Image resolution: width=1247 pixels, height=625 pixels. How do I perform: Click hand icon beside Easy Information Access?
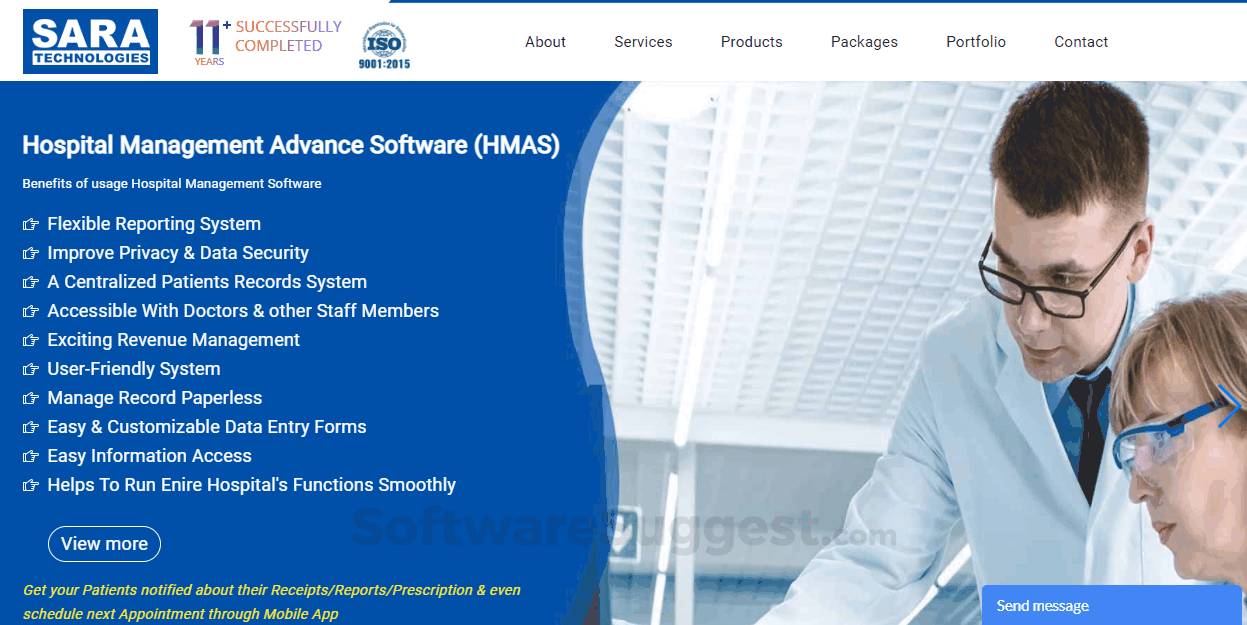coord(31,457)
